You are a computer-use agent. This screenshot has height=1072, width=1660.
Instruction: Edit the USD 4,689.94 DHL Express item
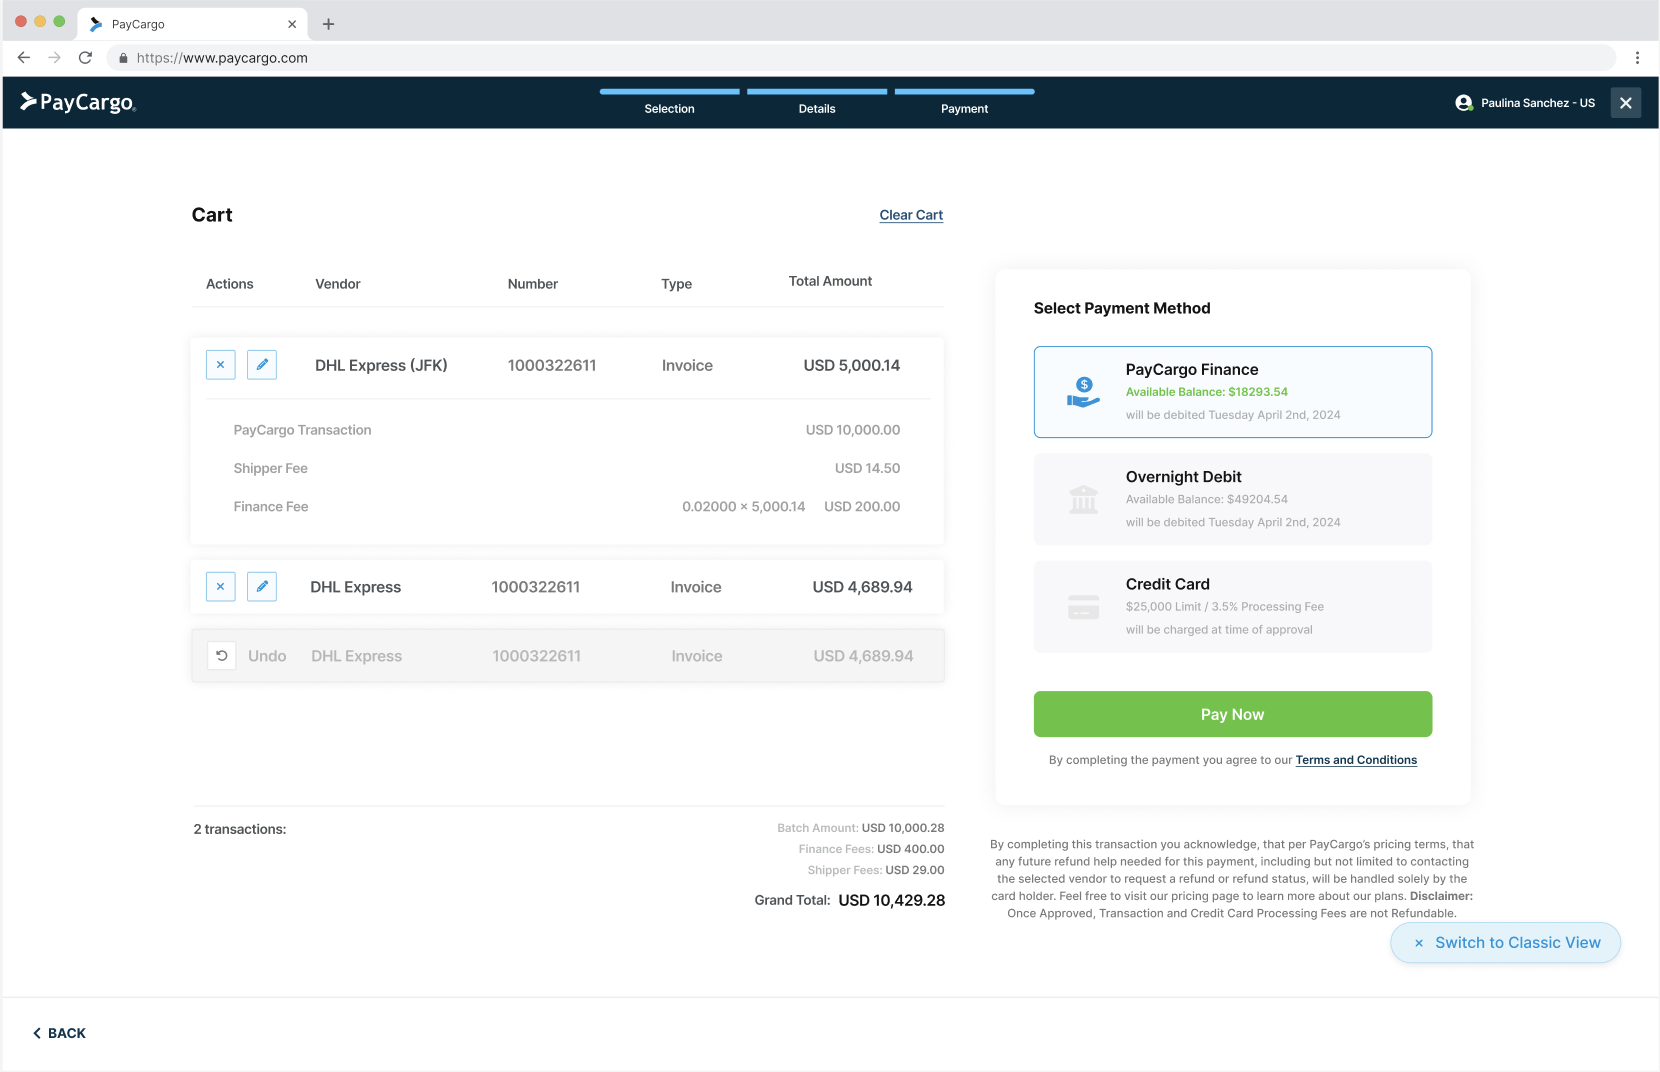click(x=262, y=587)
